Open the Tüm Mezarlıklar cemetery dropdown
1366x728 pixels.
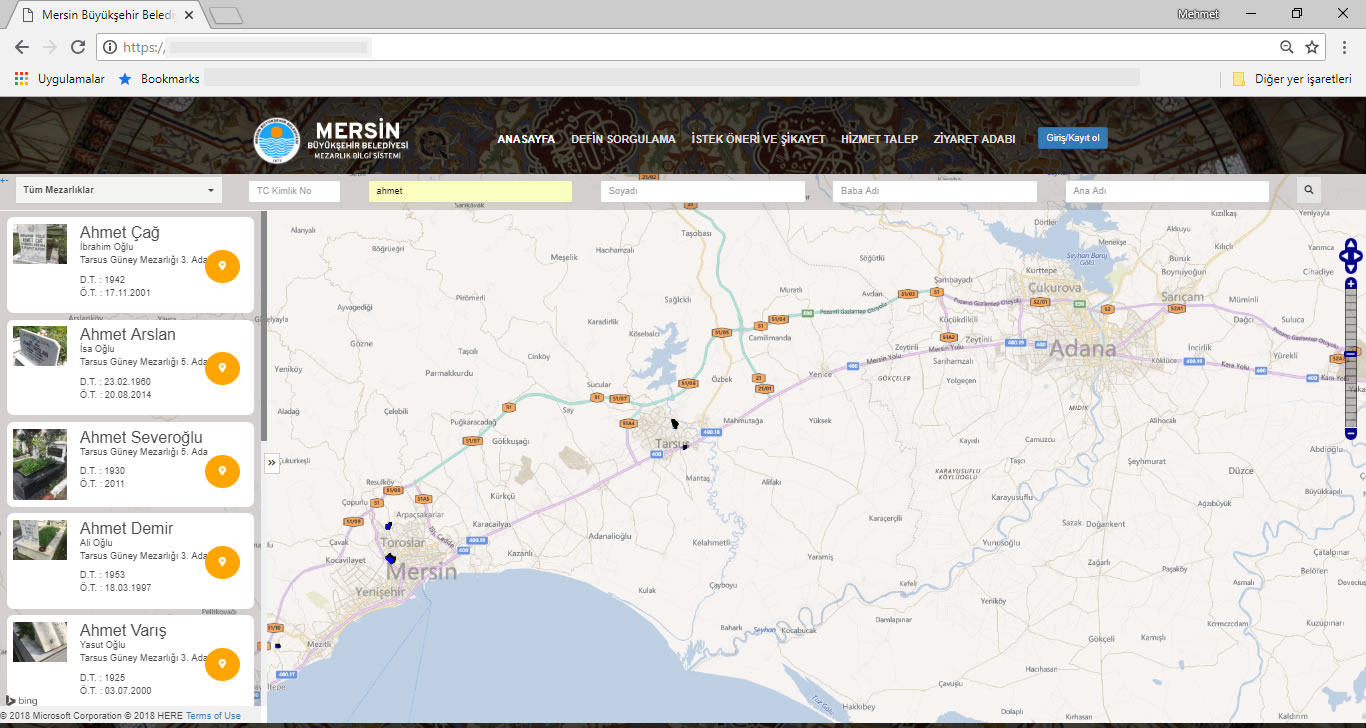tap(119, 190)
